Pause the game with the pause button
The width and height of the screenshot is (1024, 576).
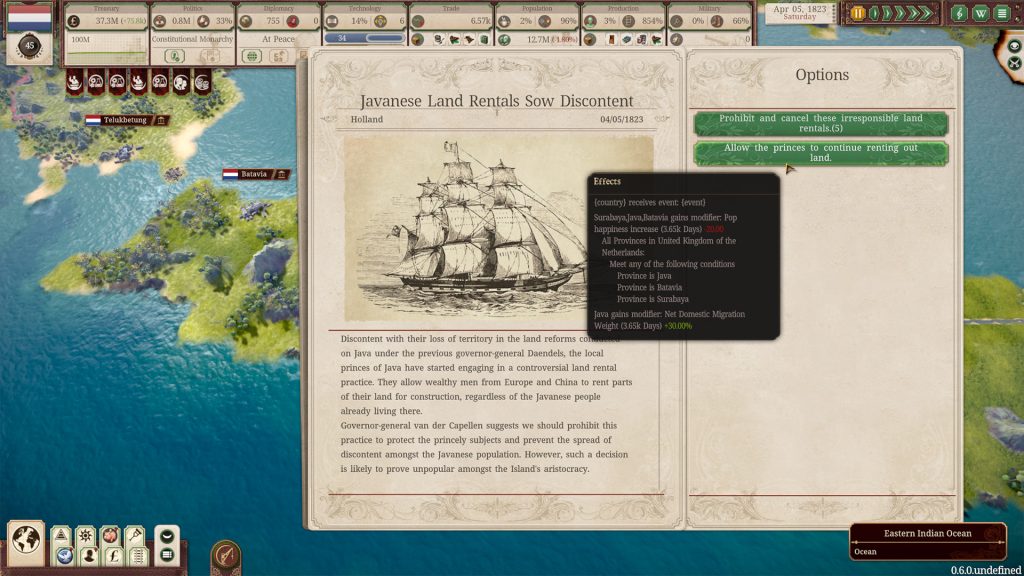[x=858, y=13]
